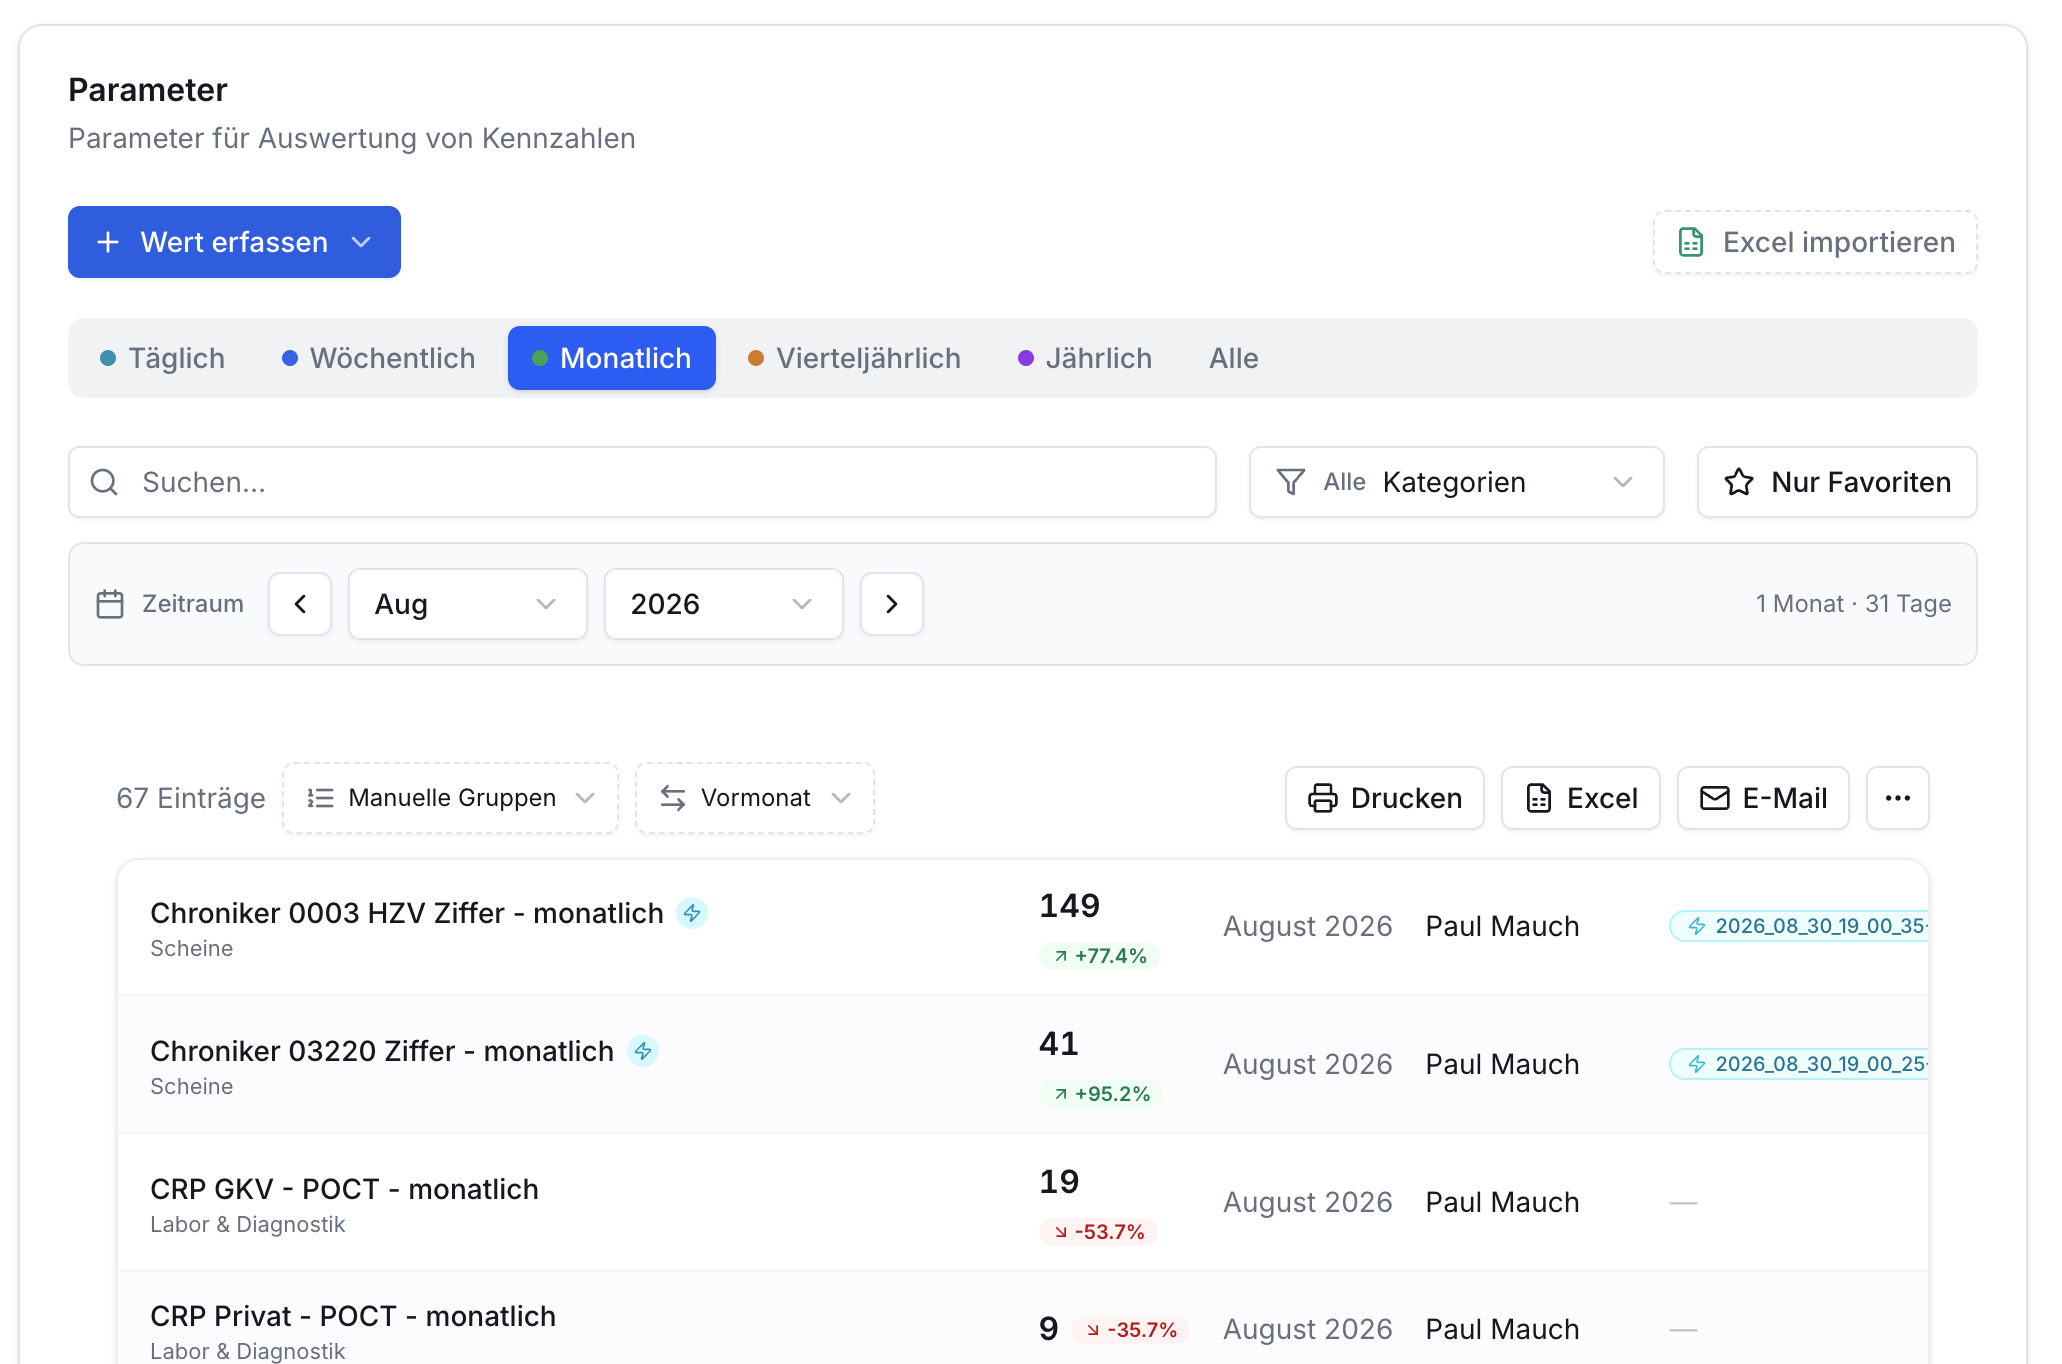Switch to the Wöchentlich tab
The height and width of the screenshot is (1364, 2062).
pyautogui.click(x=378, y=358)
